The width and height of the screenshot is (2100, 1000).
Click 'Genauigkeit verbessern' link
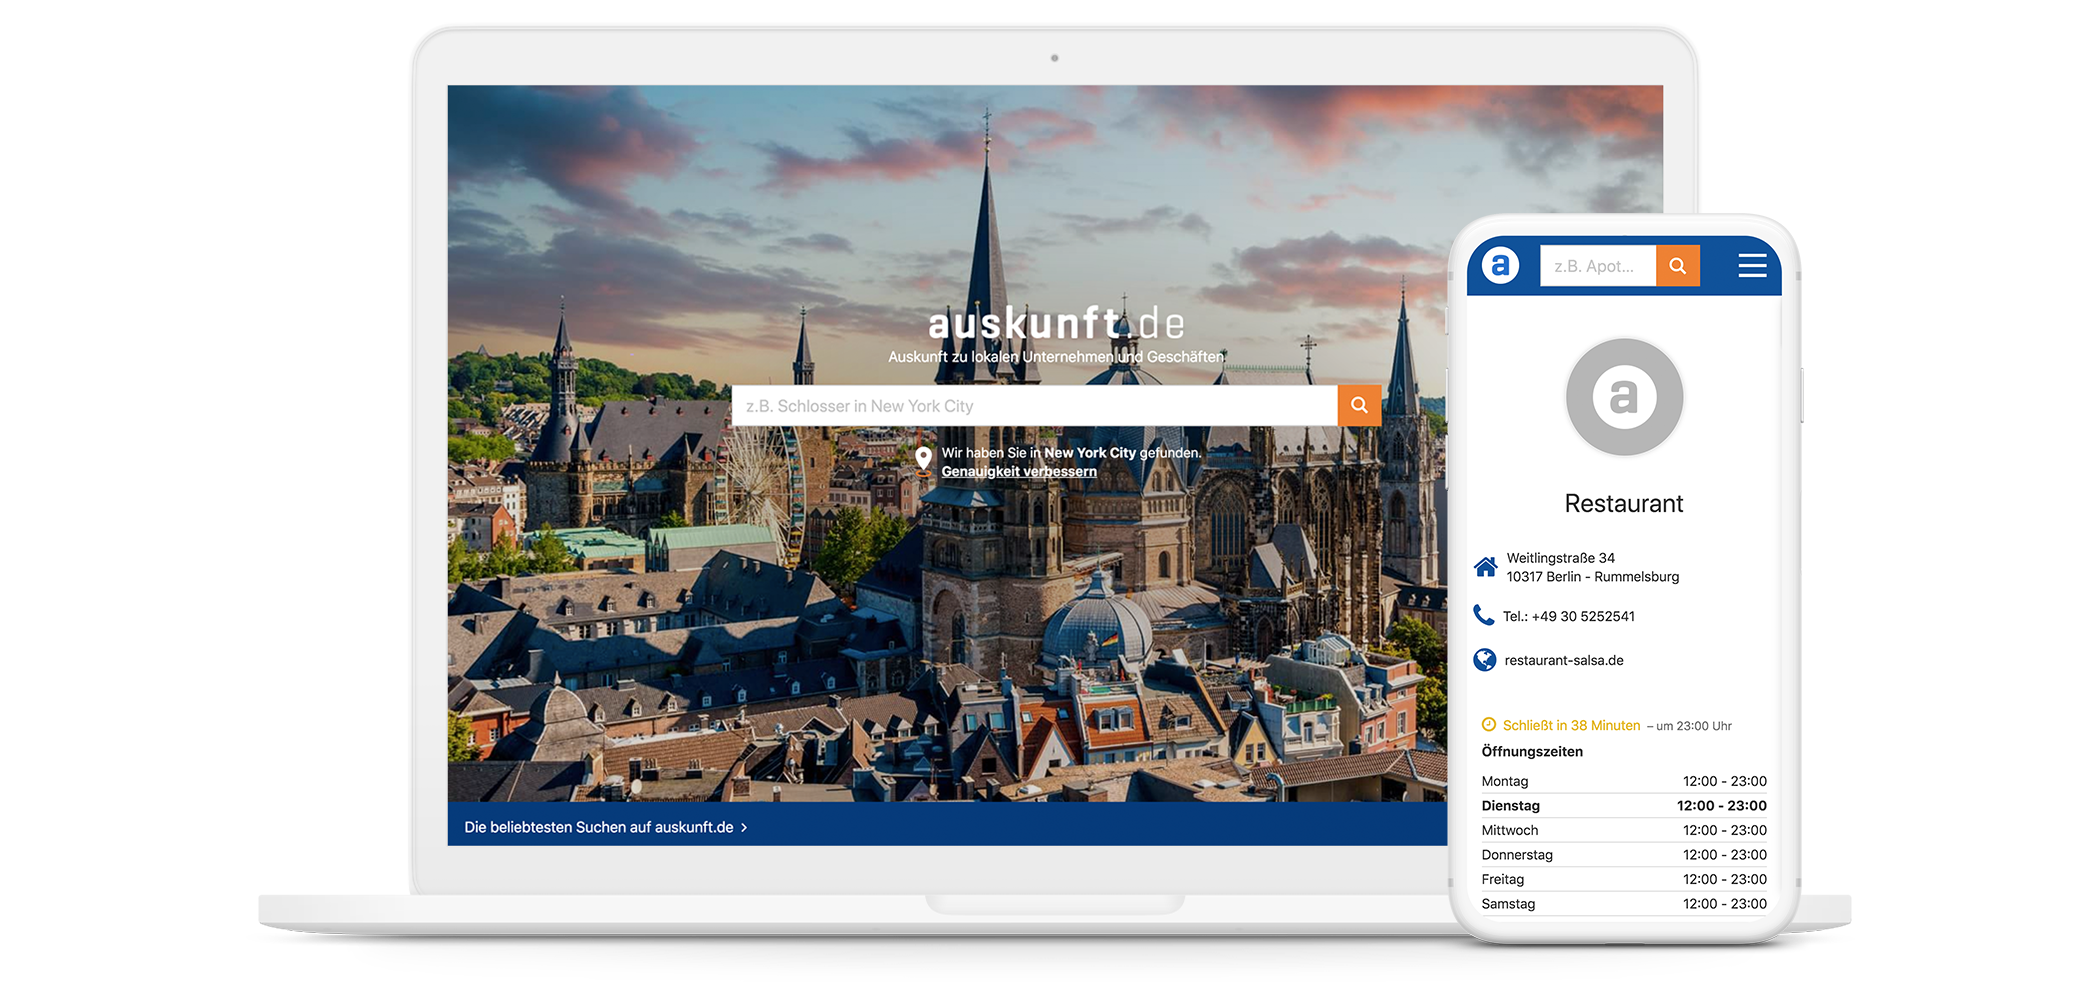1019,472
